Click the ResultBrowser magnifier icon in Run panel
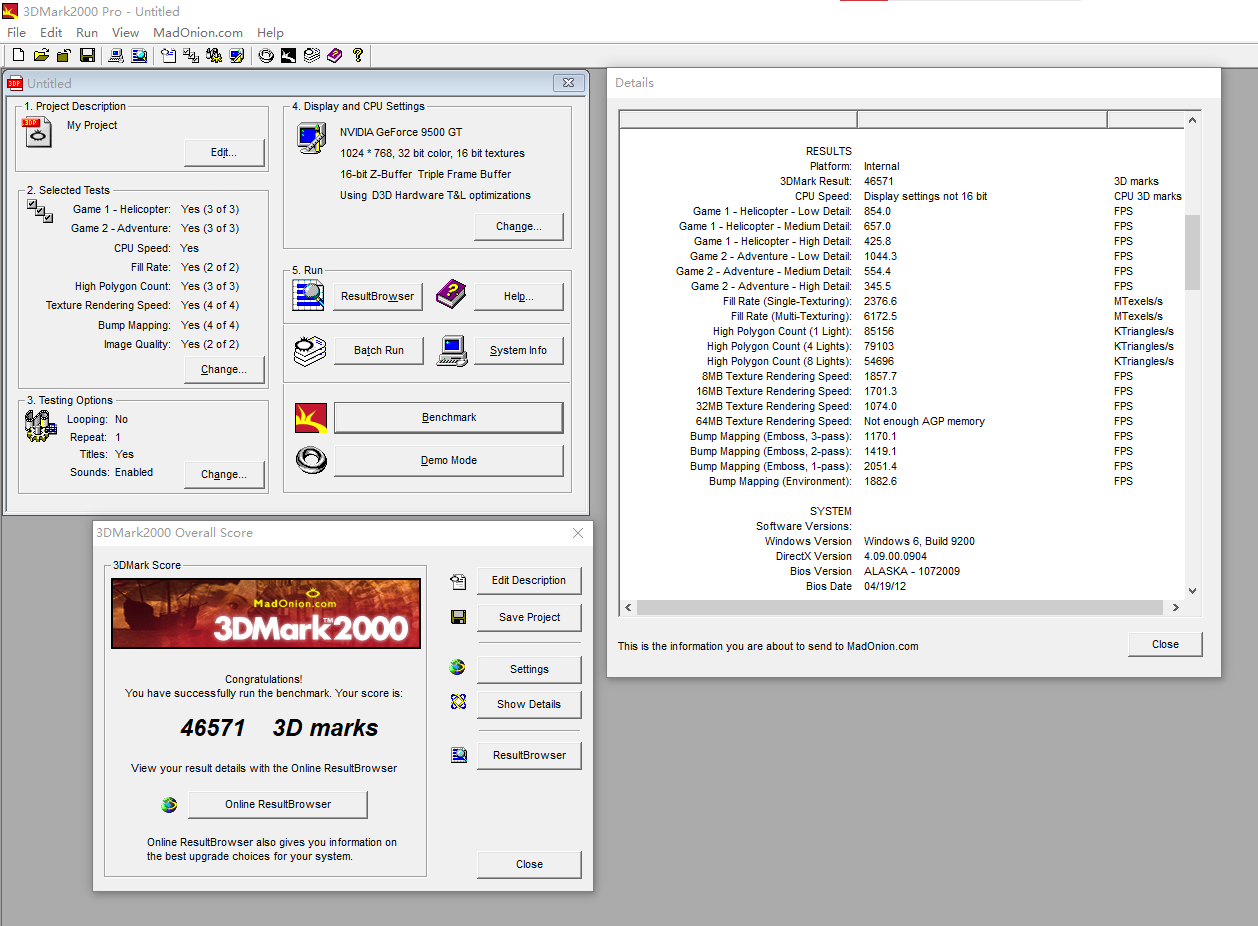 (x=308, y=295)
